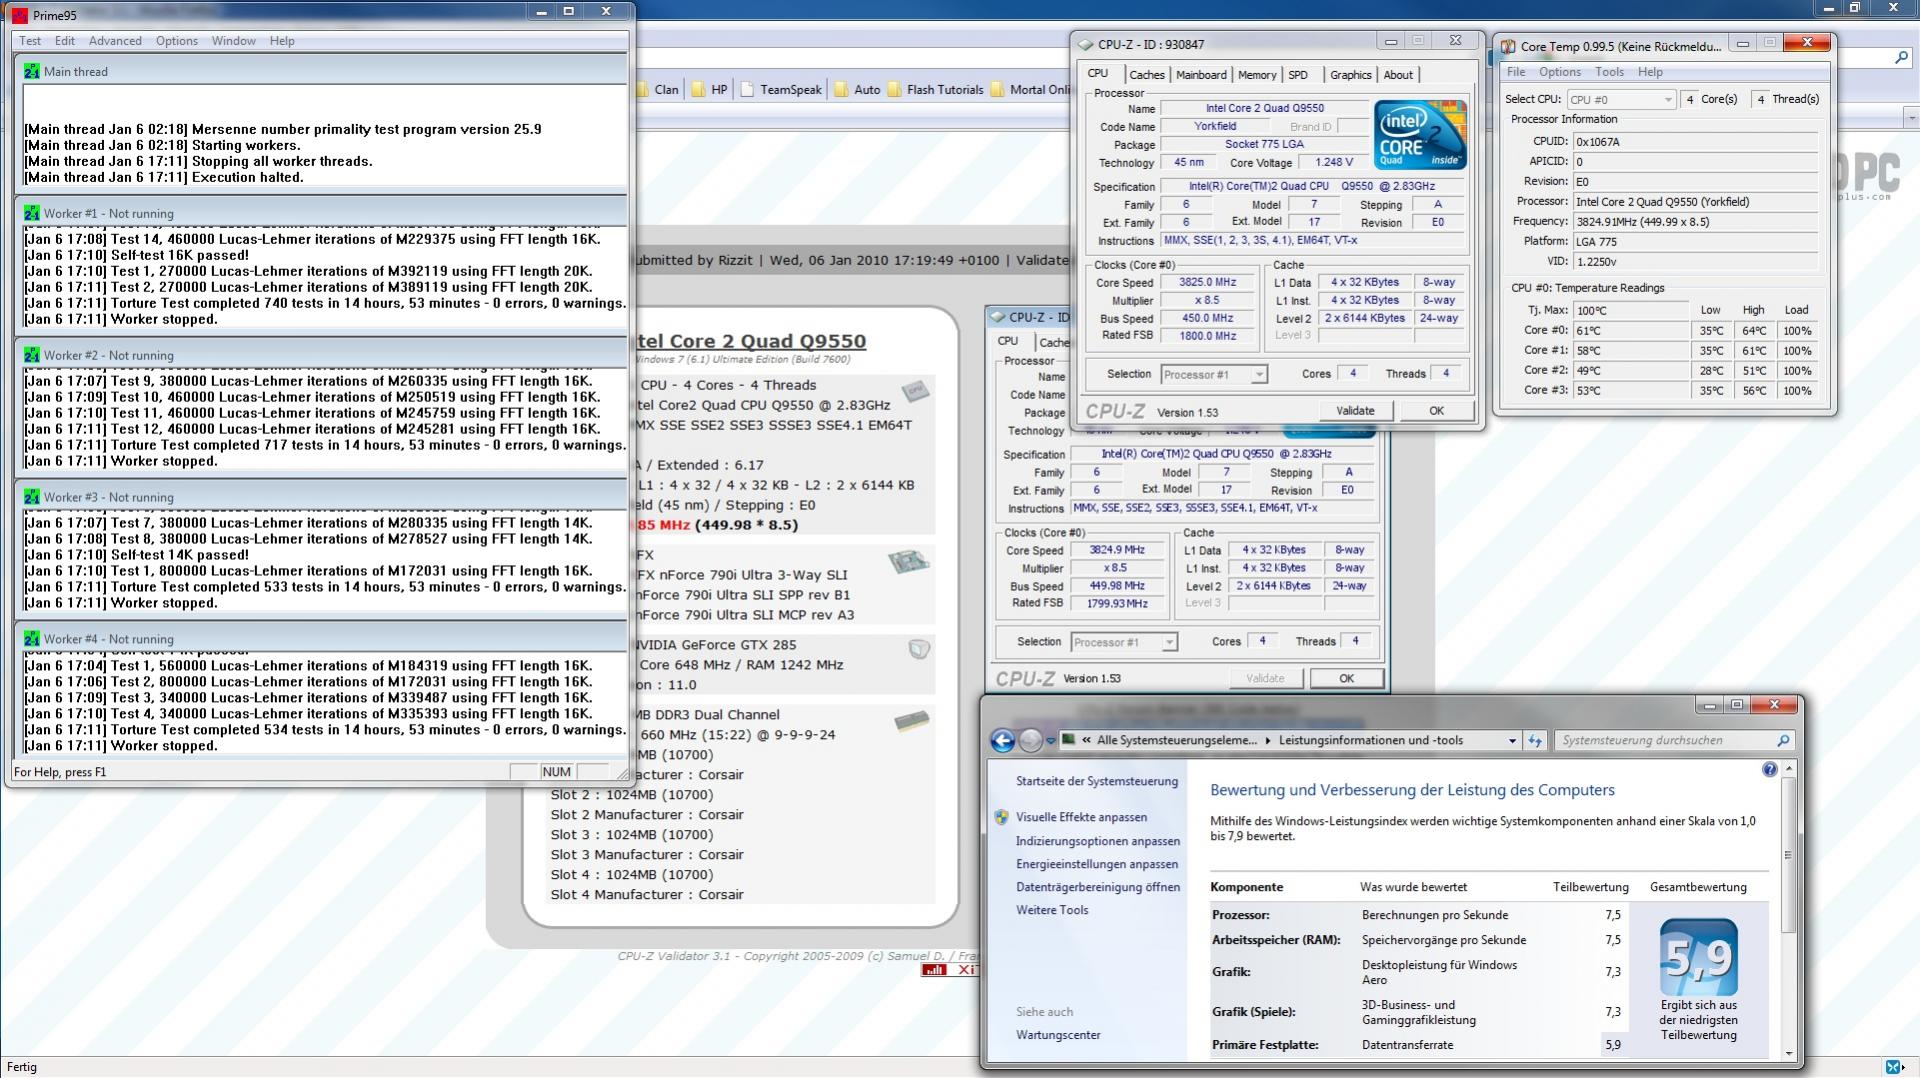This screenshot has width=1920, height=1078.
Task: Open CPU-Z About tab
Action: (1398, 75)
